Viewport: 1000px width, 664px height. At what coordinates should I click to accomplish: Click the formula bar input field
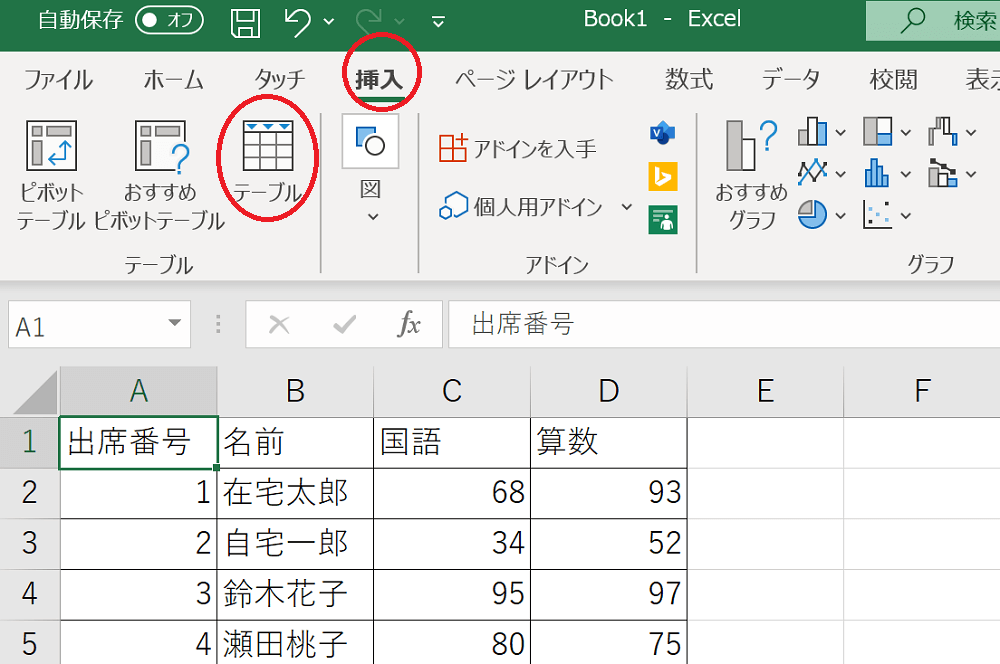point(720,324)
